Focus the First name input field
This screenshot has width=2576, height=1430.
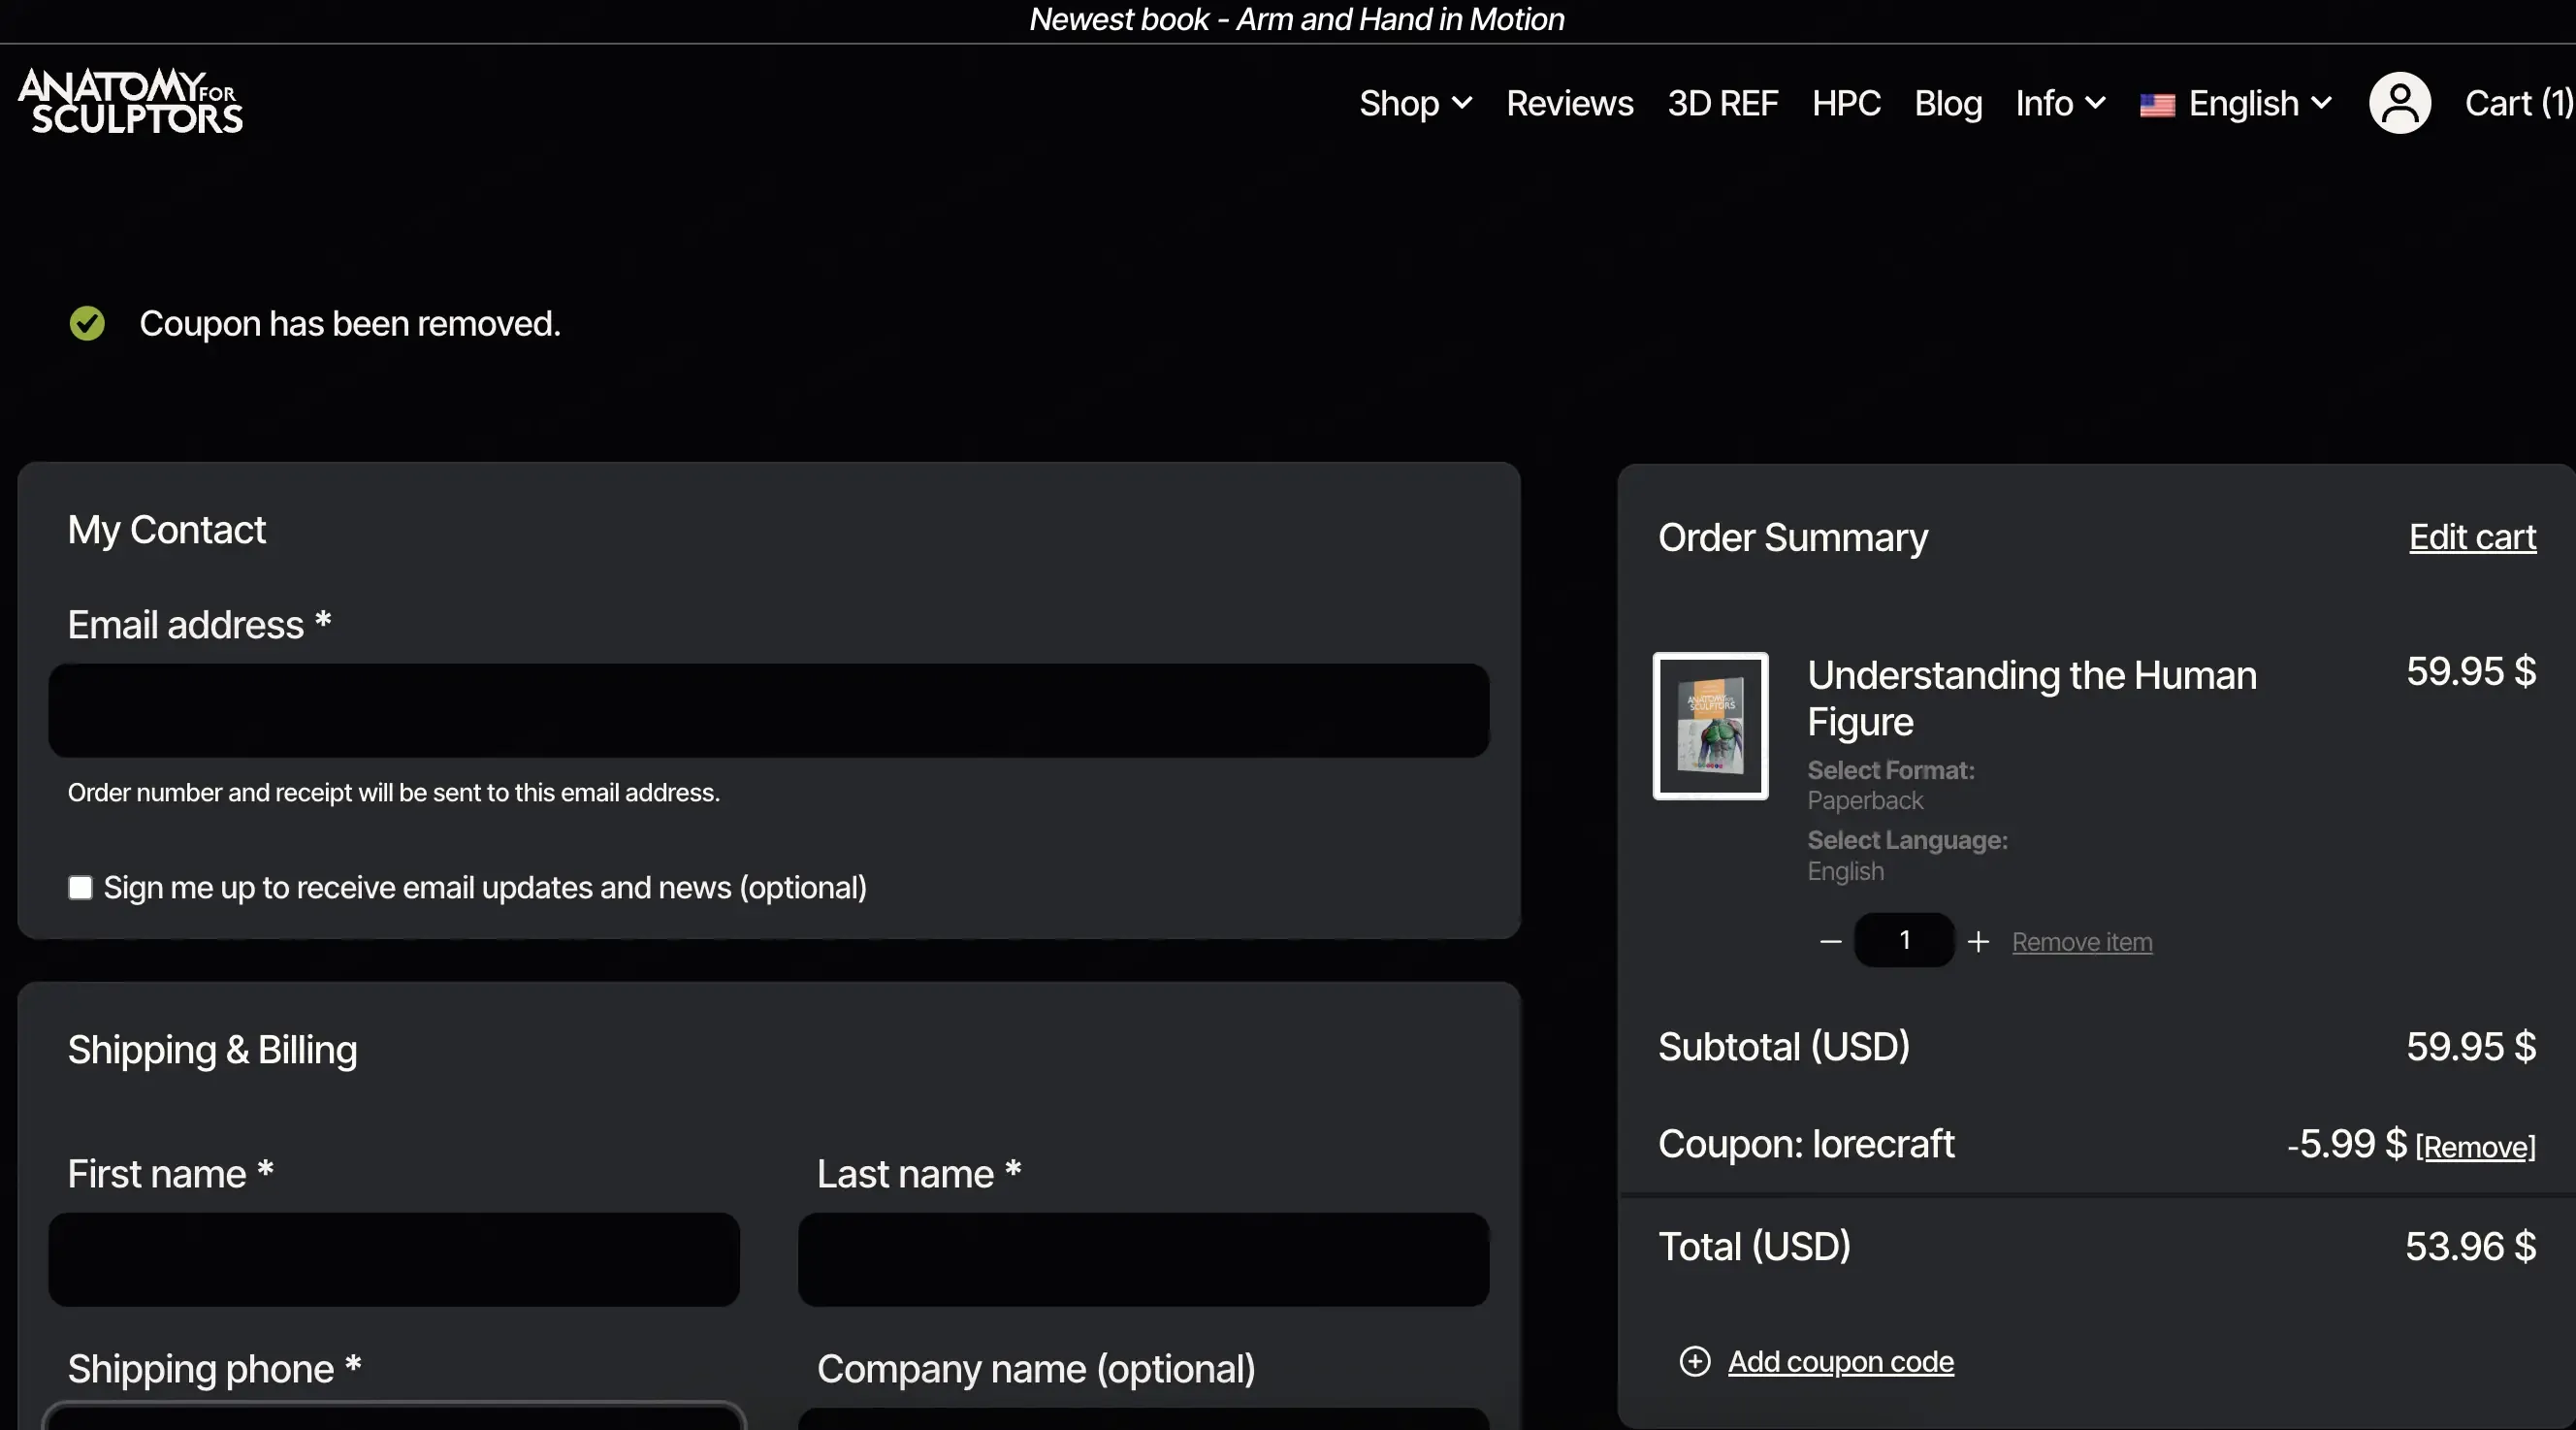(x=394, y=1259)
